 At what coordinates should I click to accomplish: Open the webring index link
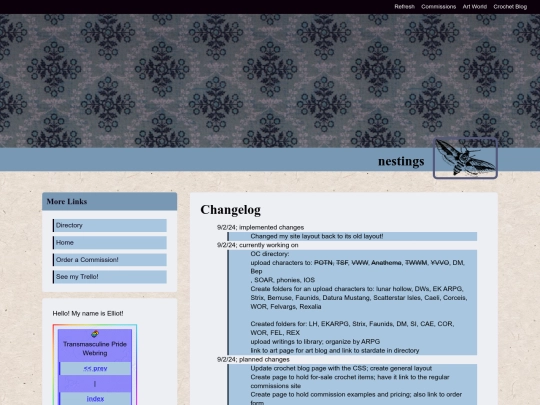[95, 399]
